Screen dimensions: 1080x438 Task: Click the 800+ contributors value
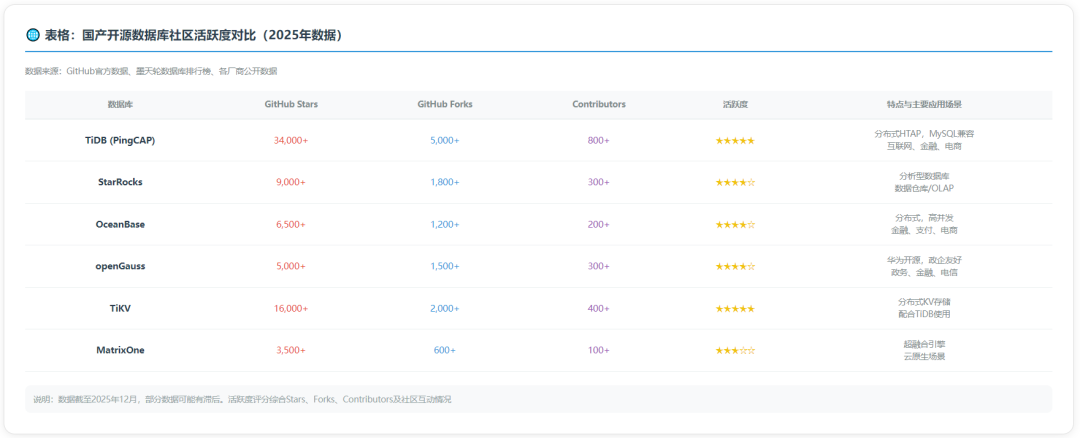pyautogui.click(x=599, y=140)
